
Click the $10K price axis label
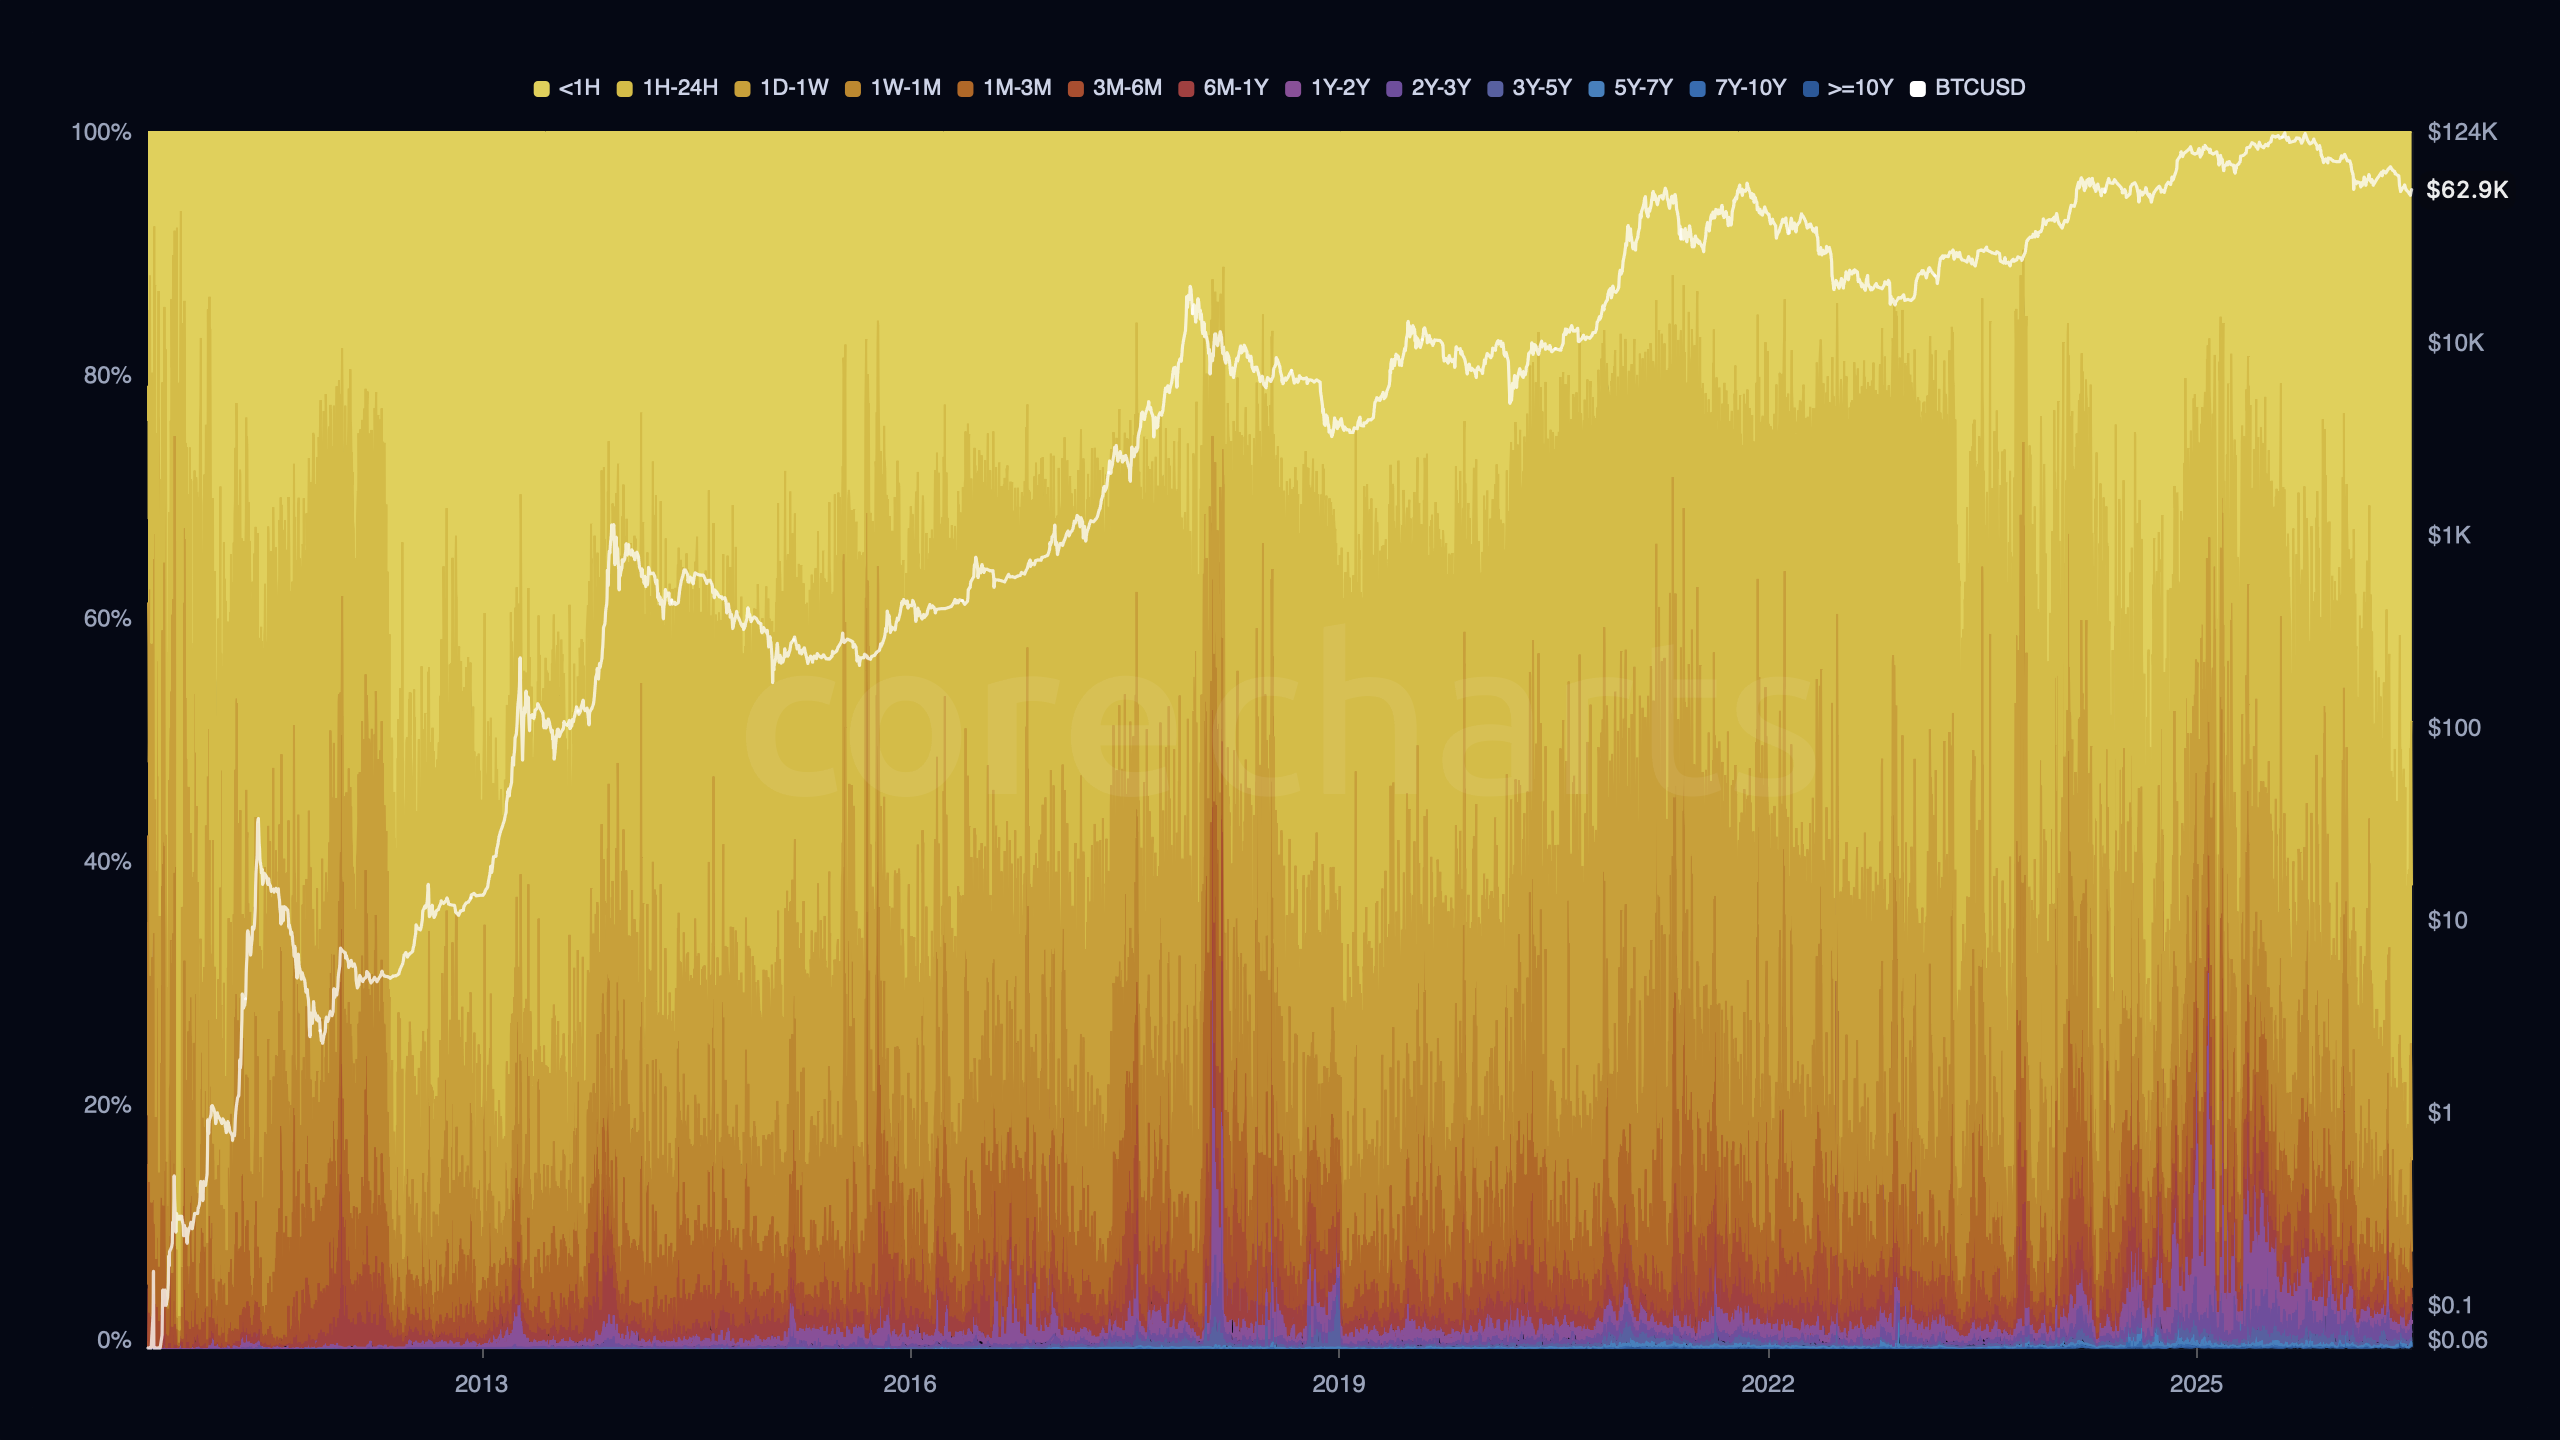click(2455, 343)
